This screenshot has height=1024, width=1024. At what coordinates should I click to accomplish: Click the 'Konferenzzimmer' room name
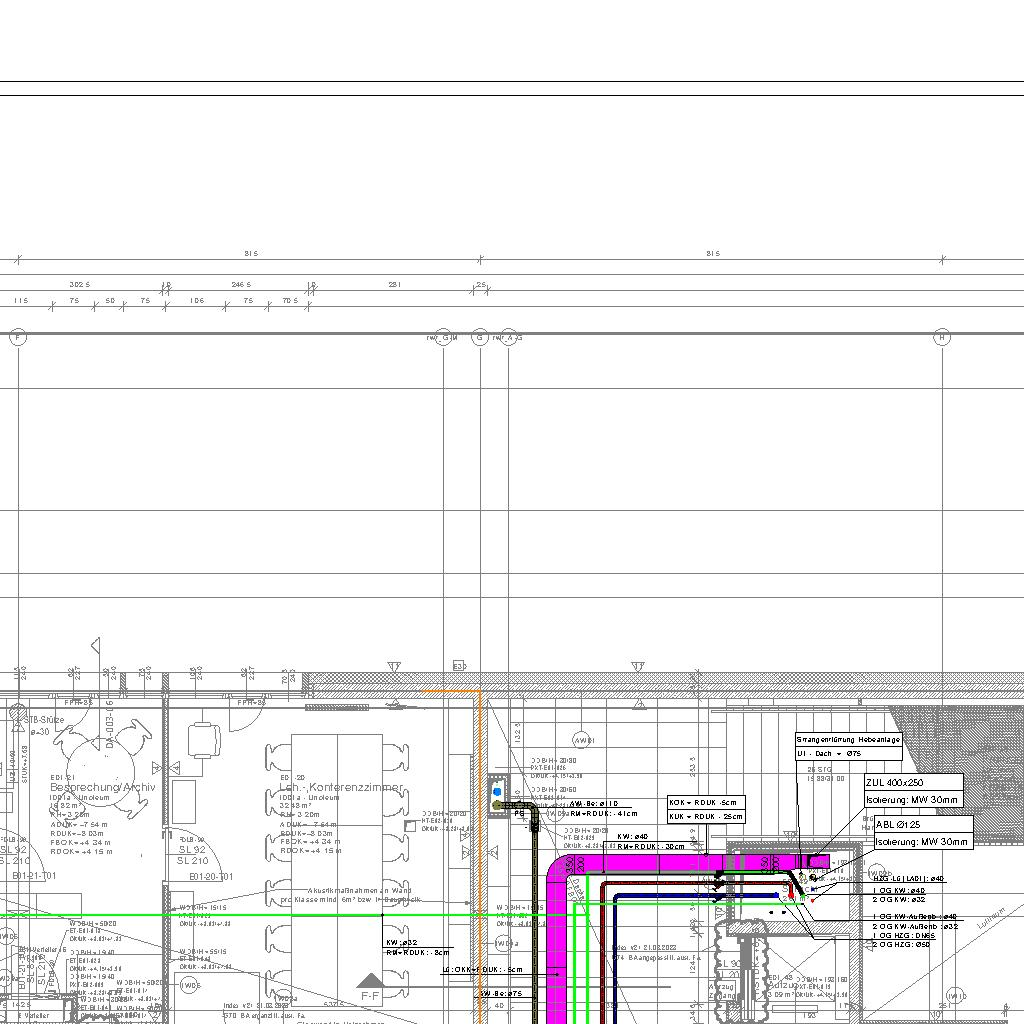coord(356,787)
